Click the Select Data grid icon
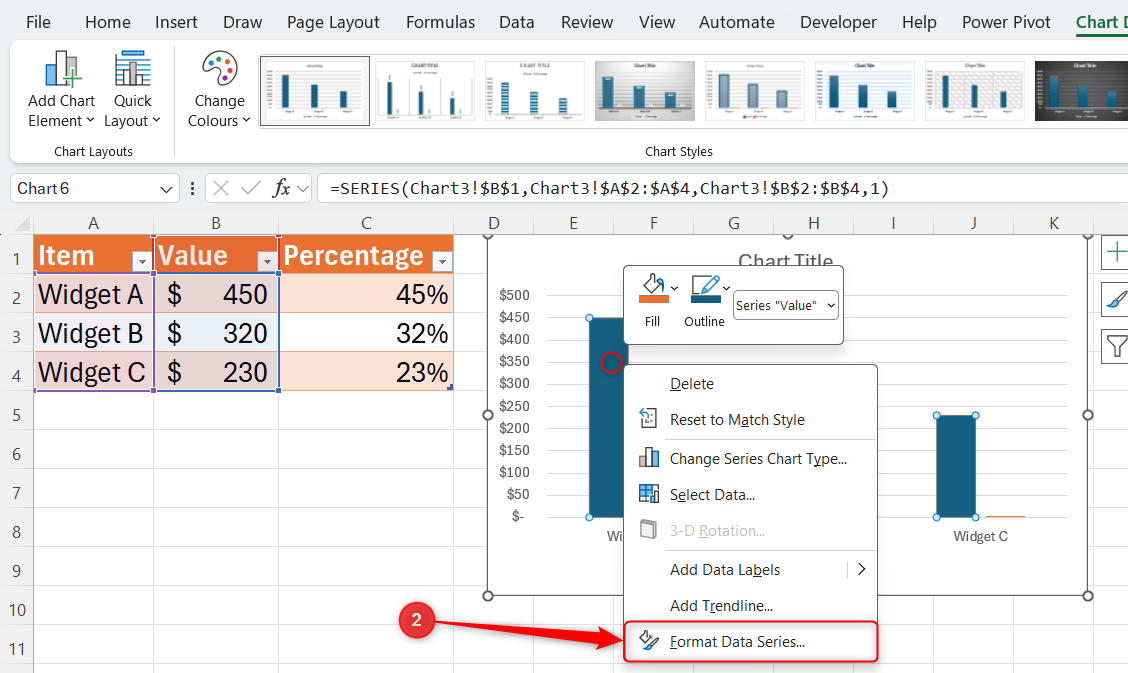Viewport: 1128px width, 673px height. pos(648,494)
